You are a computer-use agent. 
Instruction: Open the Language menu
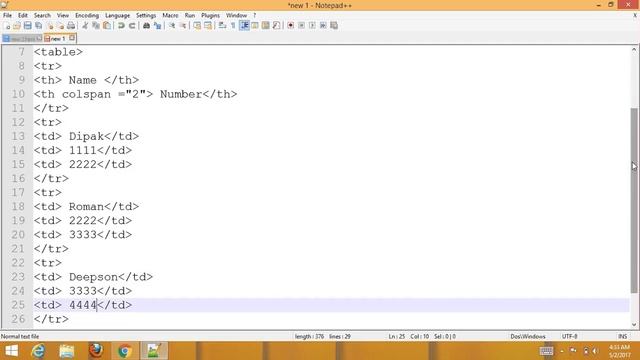tap(118, 16)
